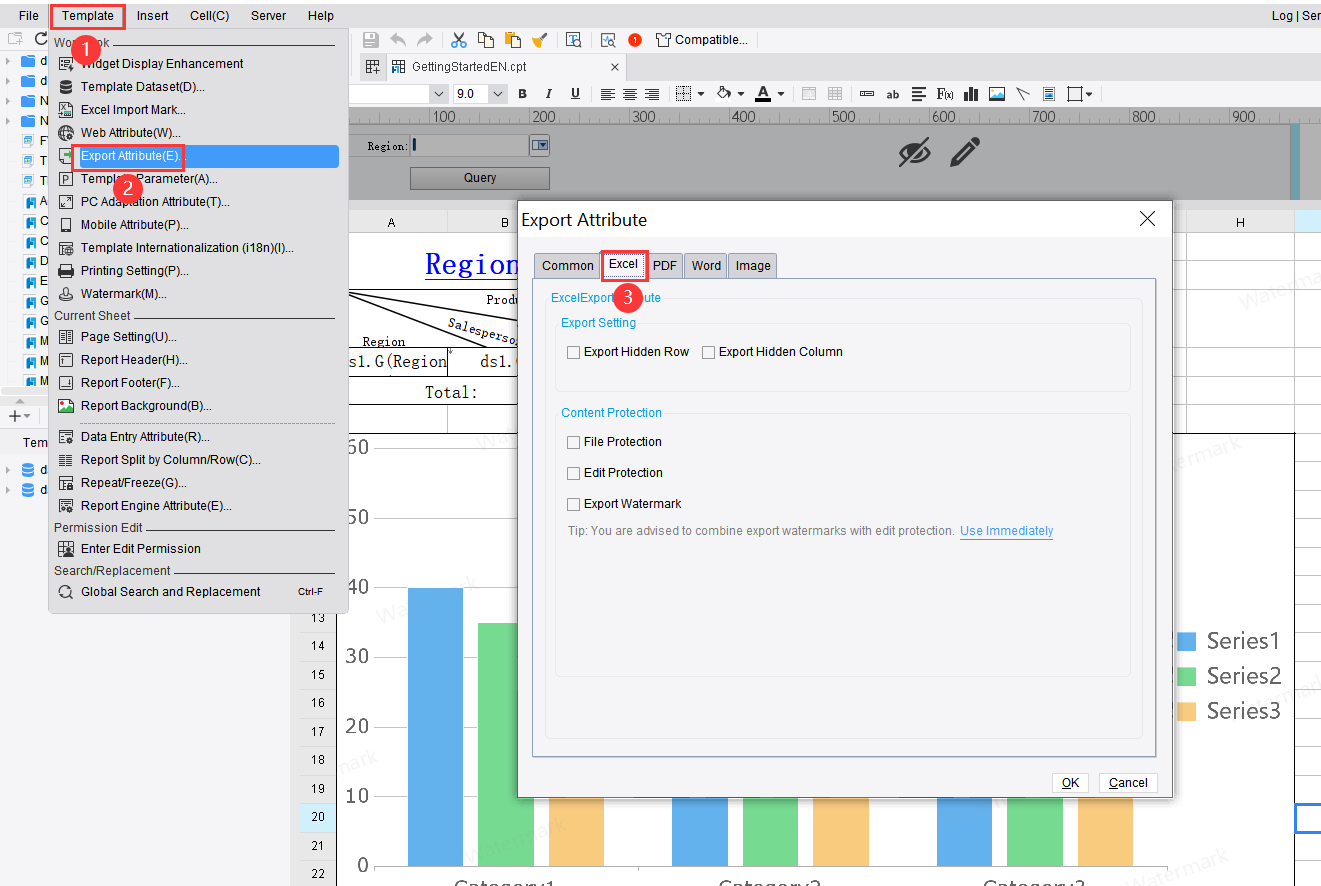The height and width of the screenshot is (886, 1321).
Task: Toggle Italic formatting
Action: 548,94
